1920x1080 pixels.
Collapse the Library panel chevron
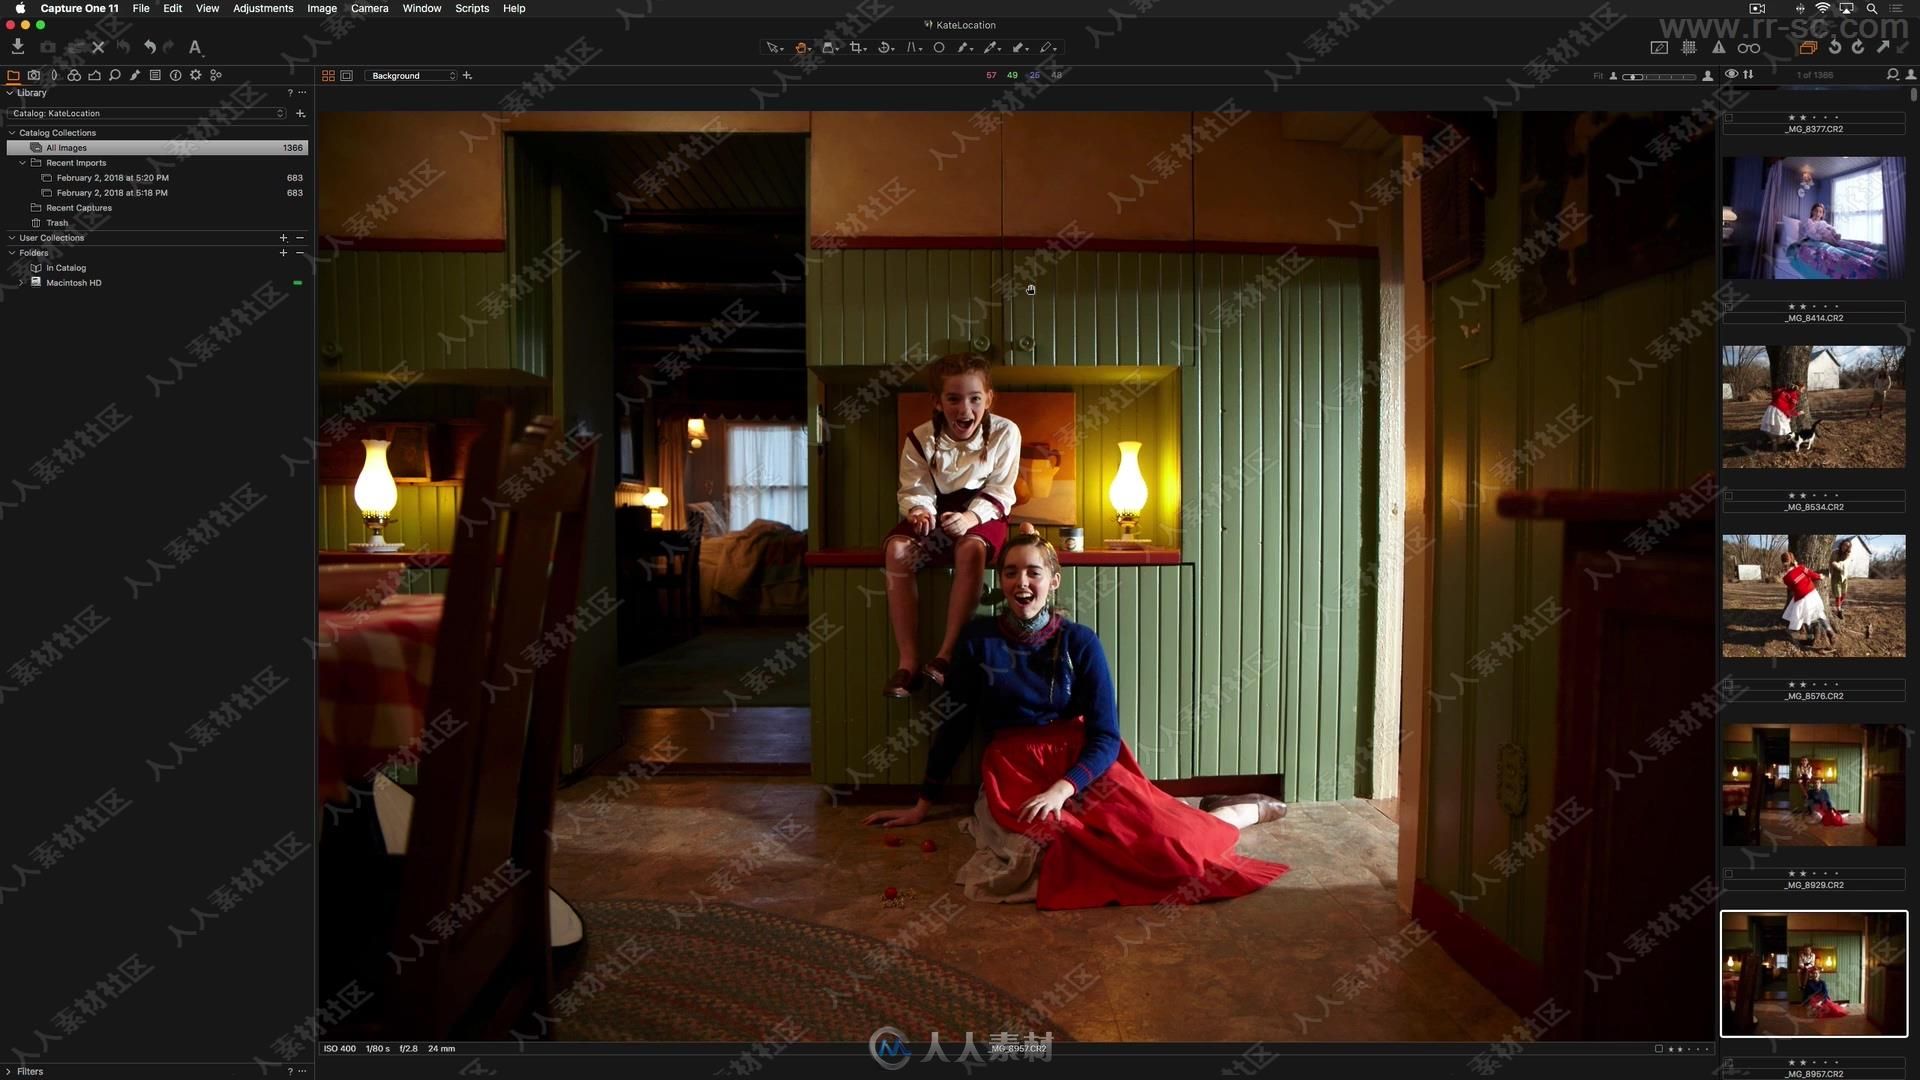point(10,92)
